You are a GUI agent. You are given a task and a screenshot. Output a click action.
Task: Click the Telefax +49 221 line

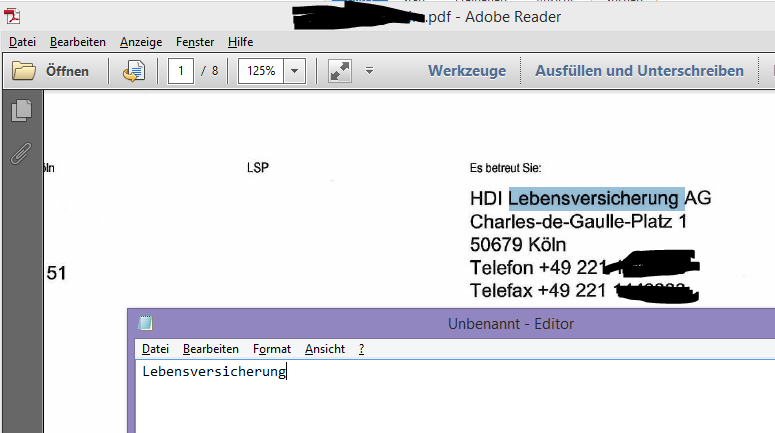coord(538,291)
